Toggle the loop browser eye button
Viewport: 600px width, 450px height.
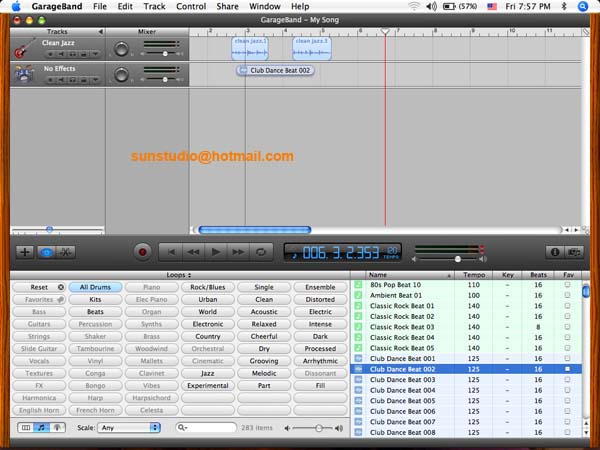(x=46, y=252)
